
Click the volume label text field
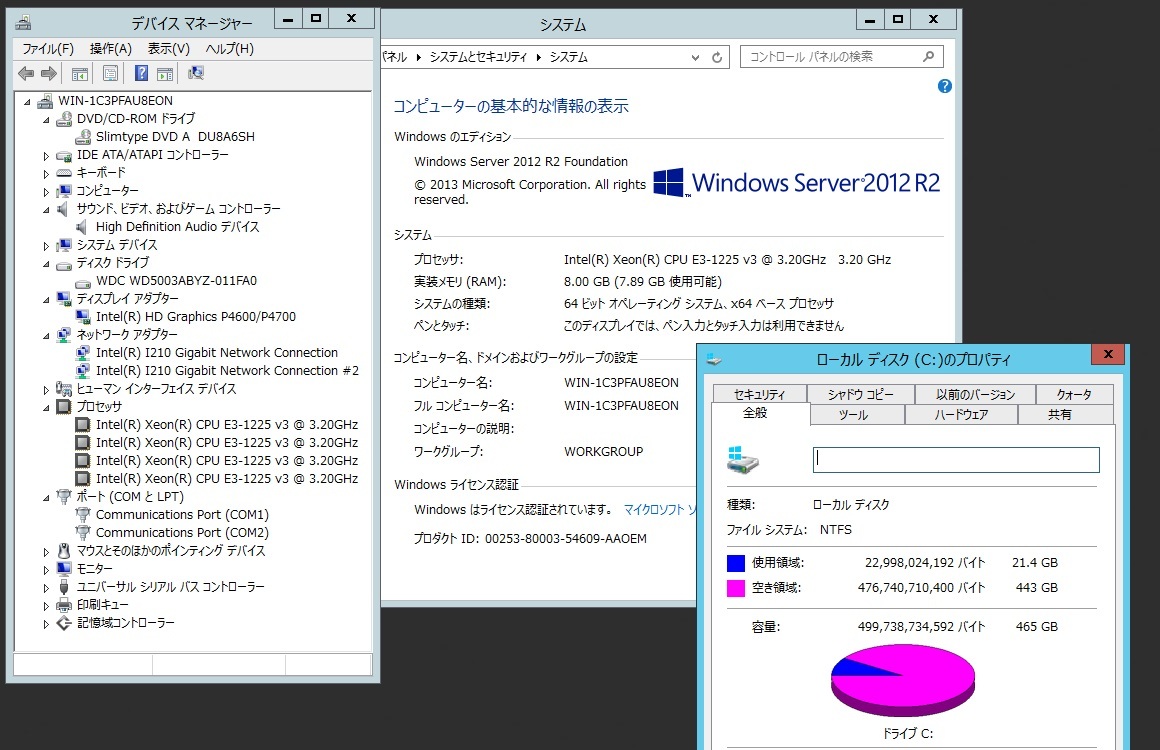point(956,459)
